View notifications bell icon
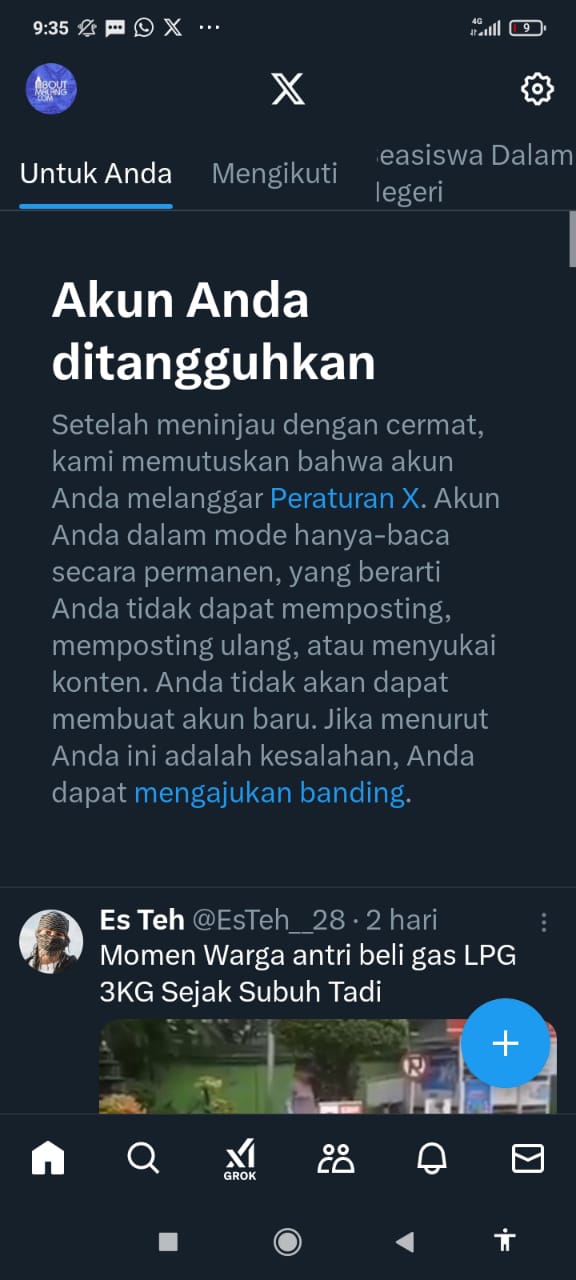This screenshot has width=576, height=1280. tap(432, 1158)
